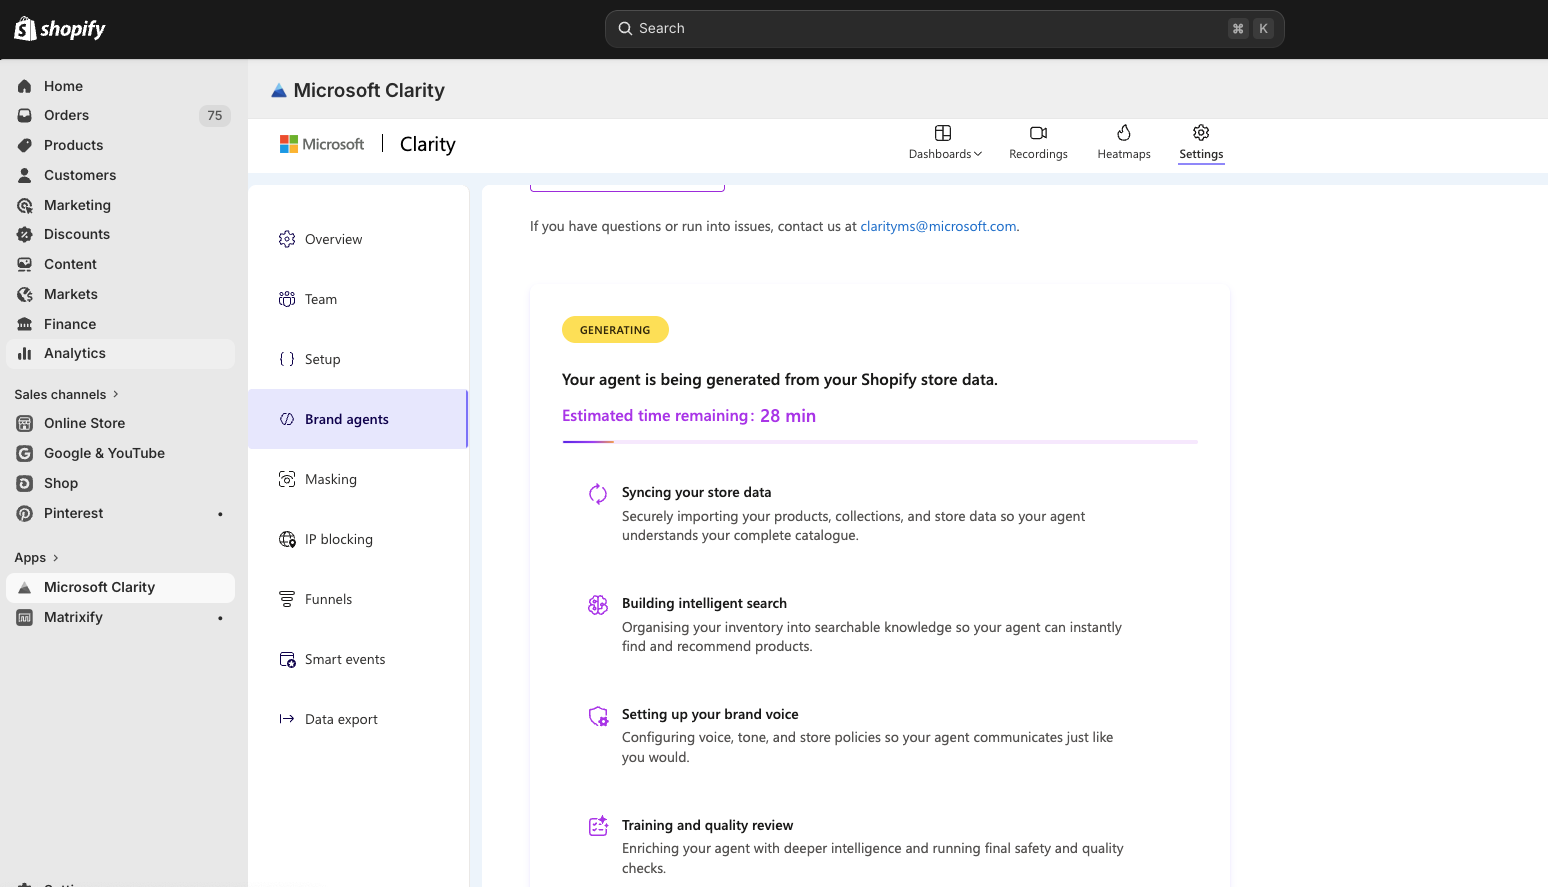Click the Masking icon
The image size is (1548, 887).
pos(287,479)
